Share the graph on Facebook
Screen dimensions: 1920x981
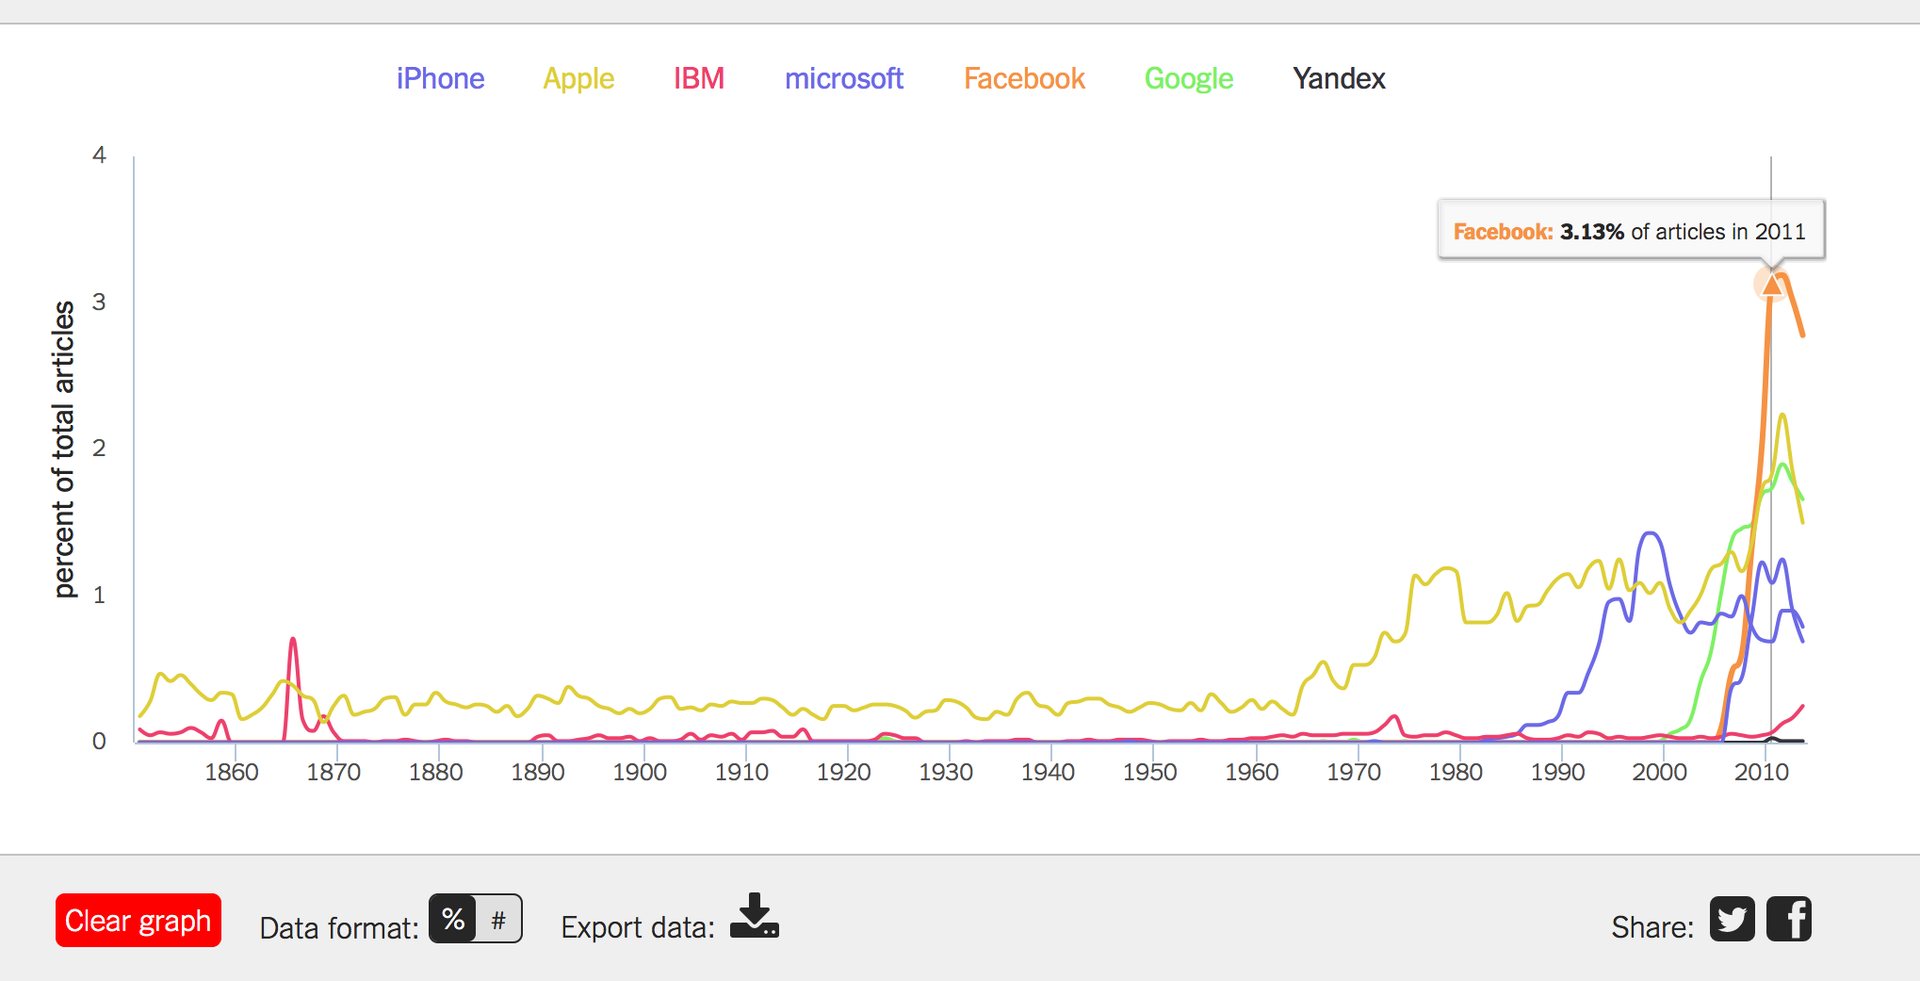[1789, 919]
